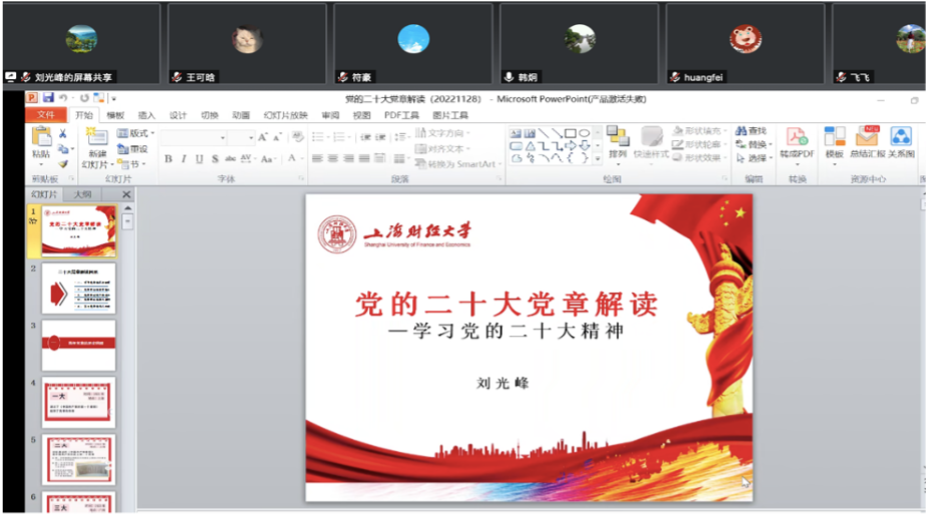Expand the shapes gallery more arrow

pos(598,158)
